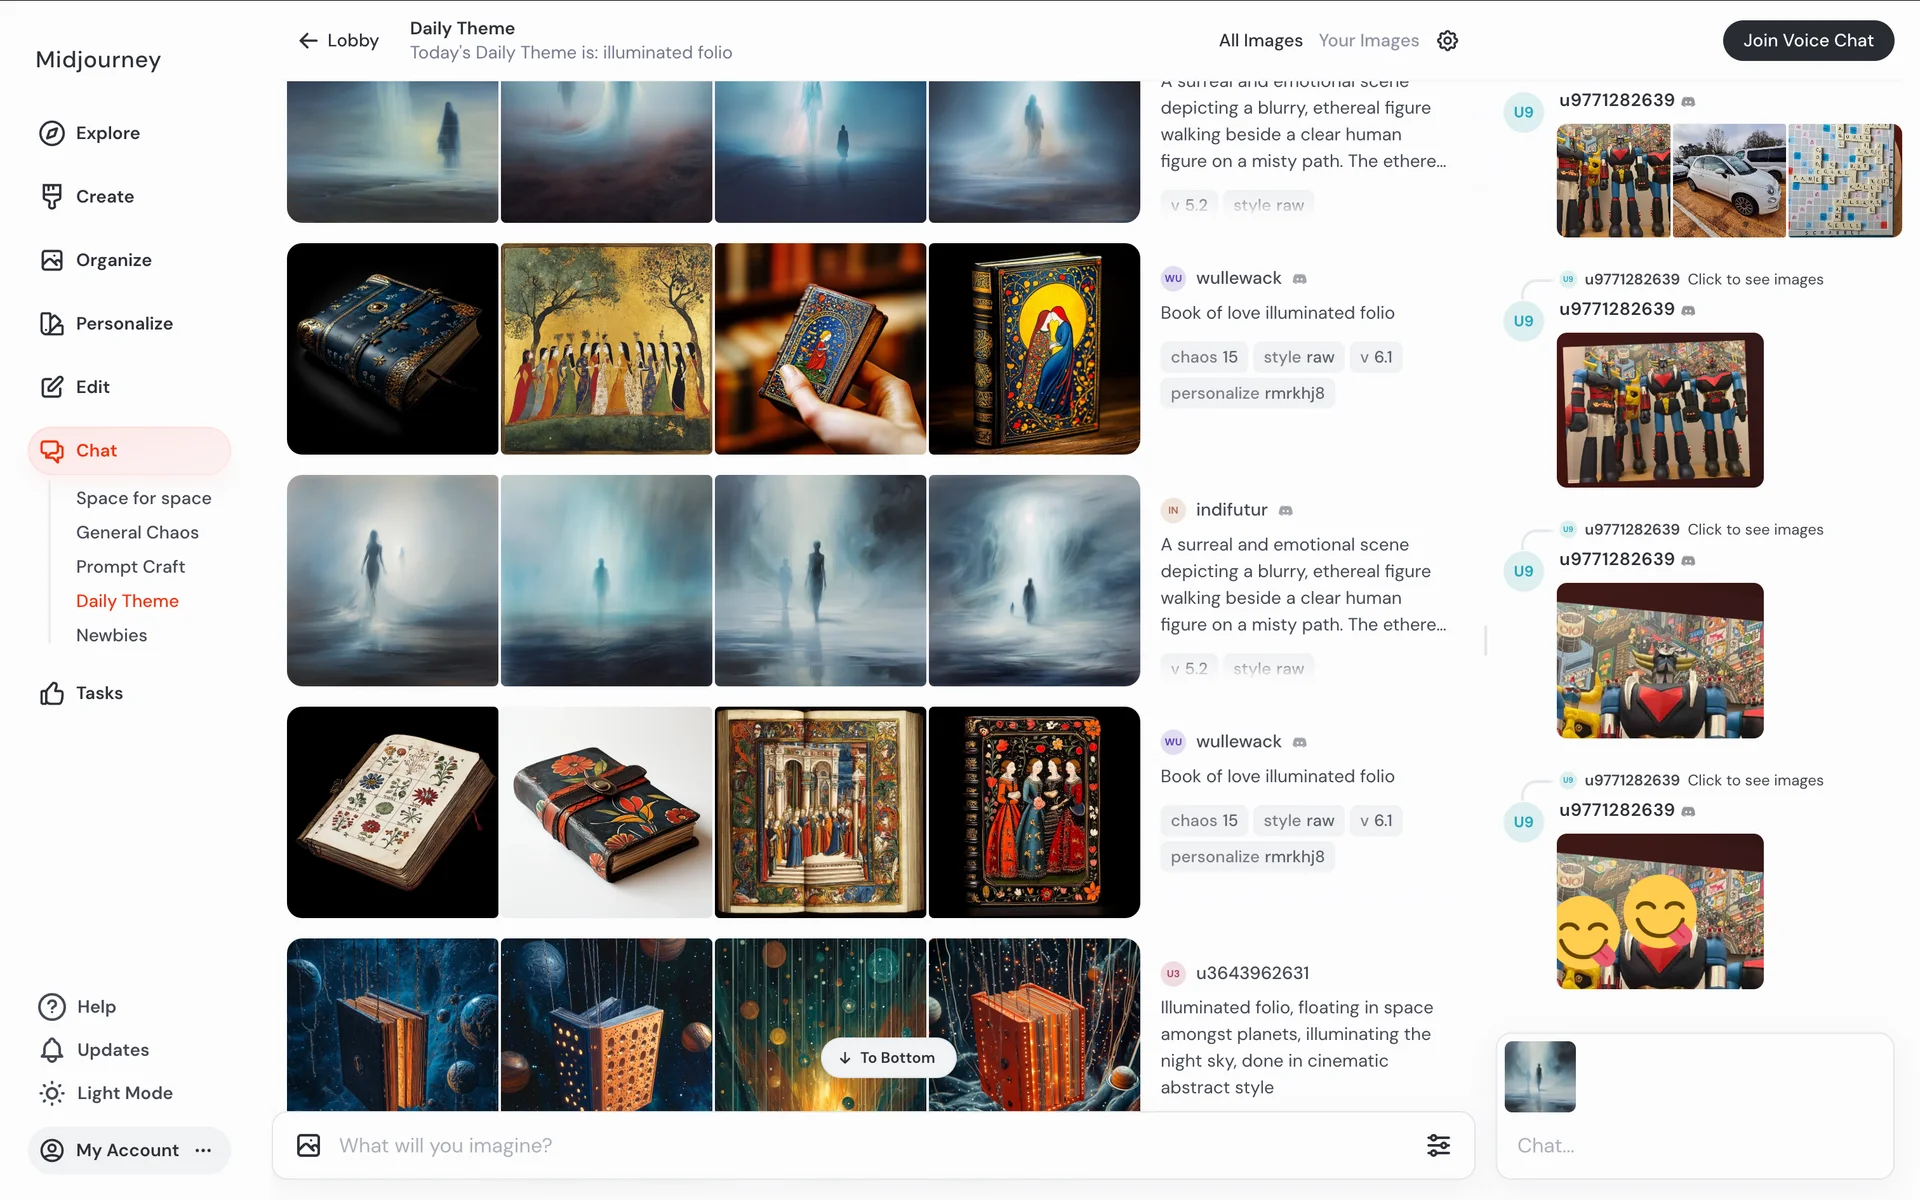Open My Account three-dots menu
Image resolution: width=1920 pixels, height=1200 pixels.
click(x=204, y=1150)
